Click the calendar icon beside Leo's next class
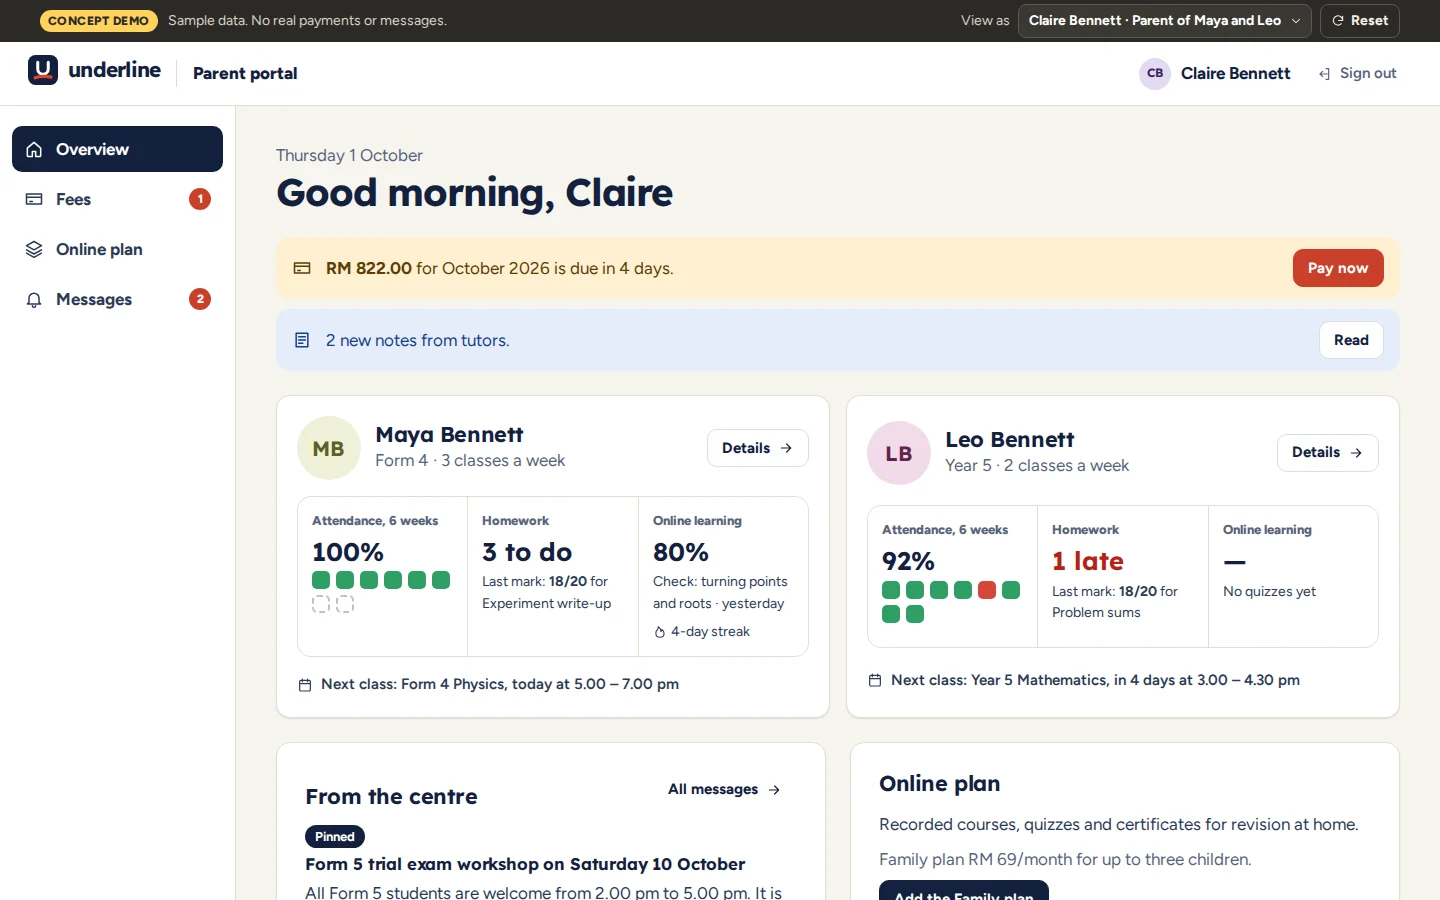 tap(875, 680)
